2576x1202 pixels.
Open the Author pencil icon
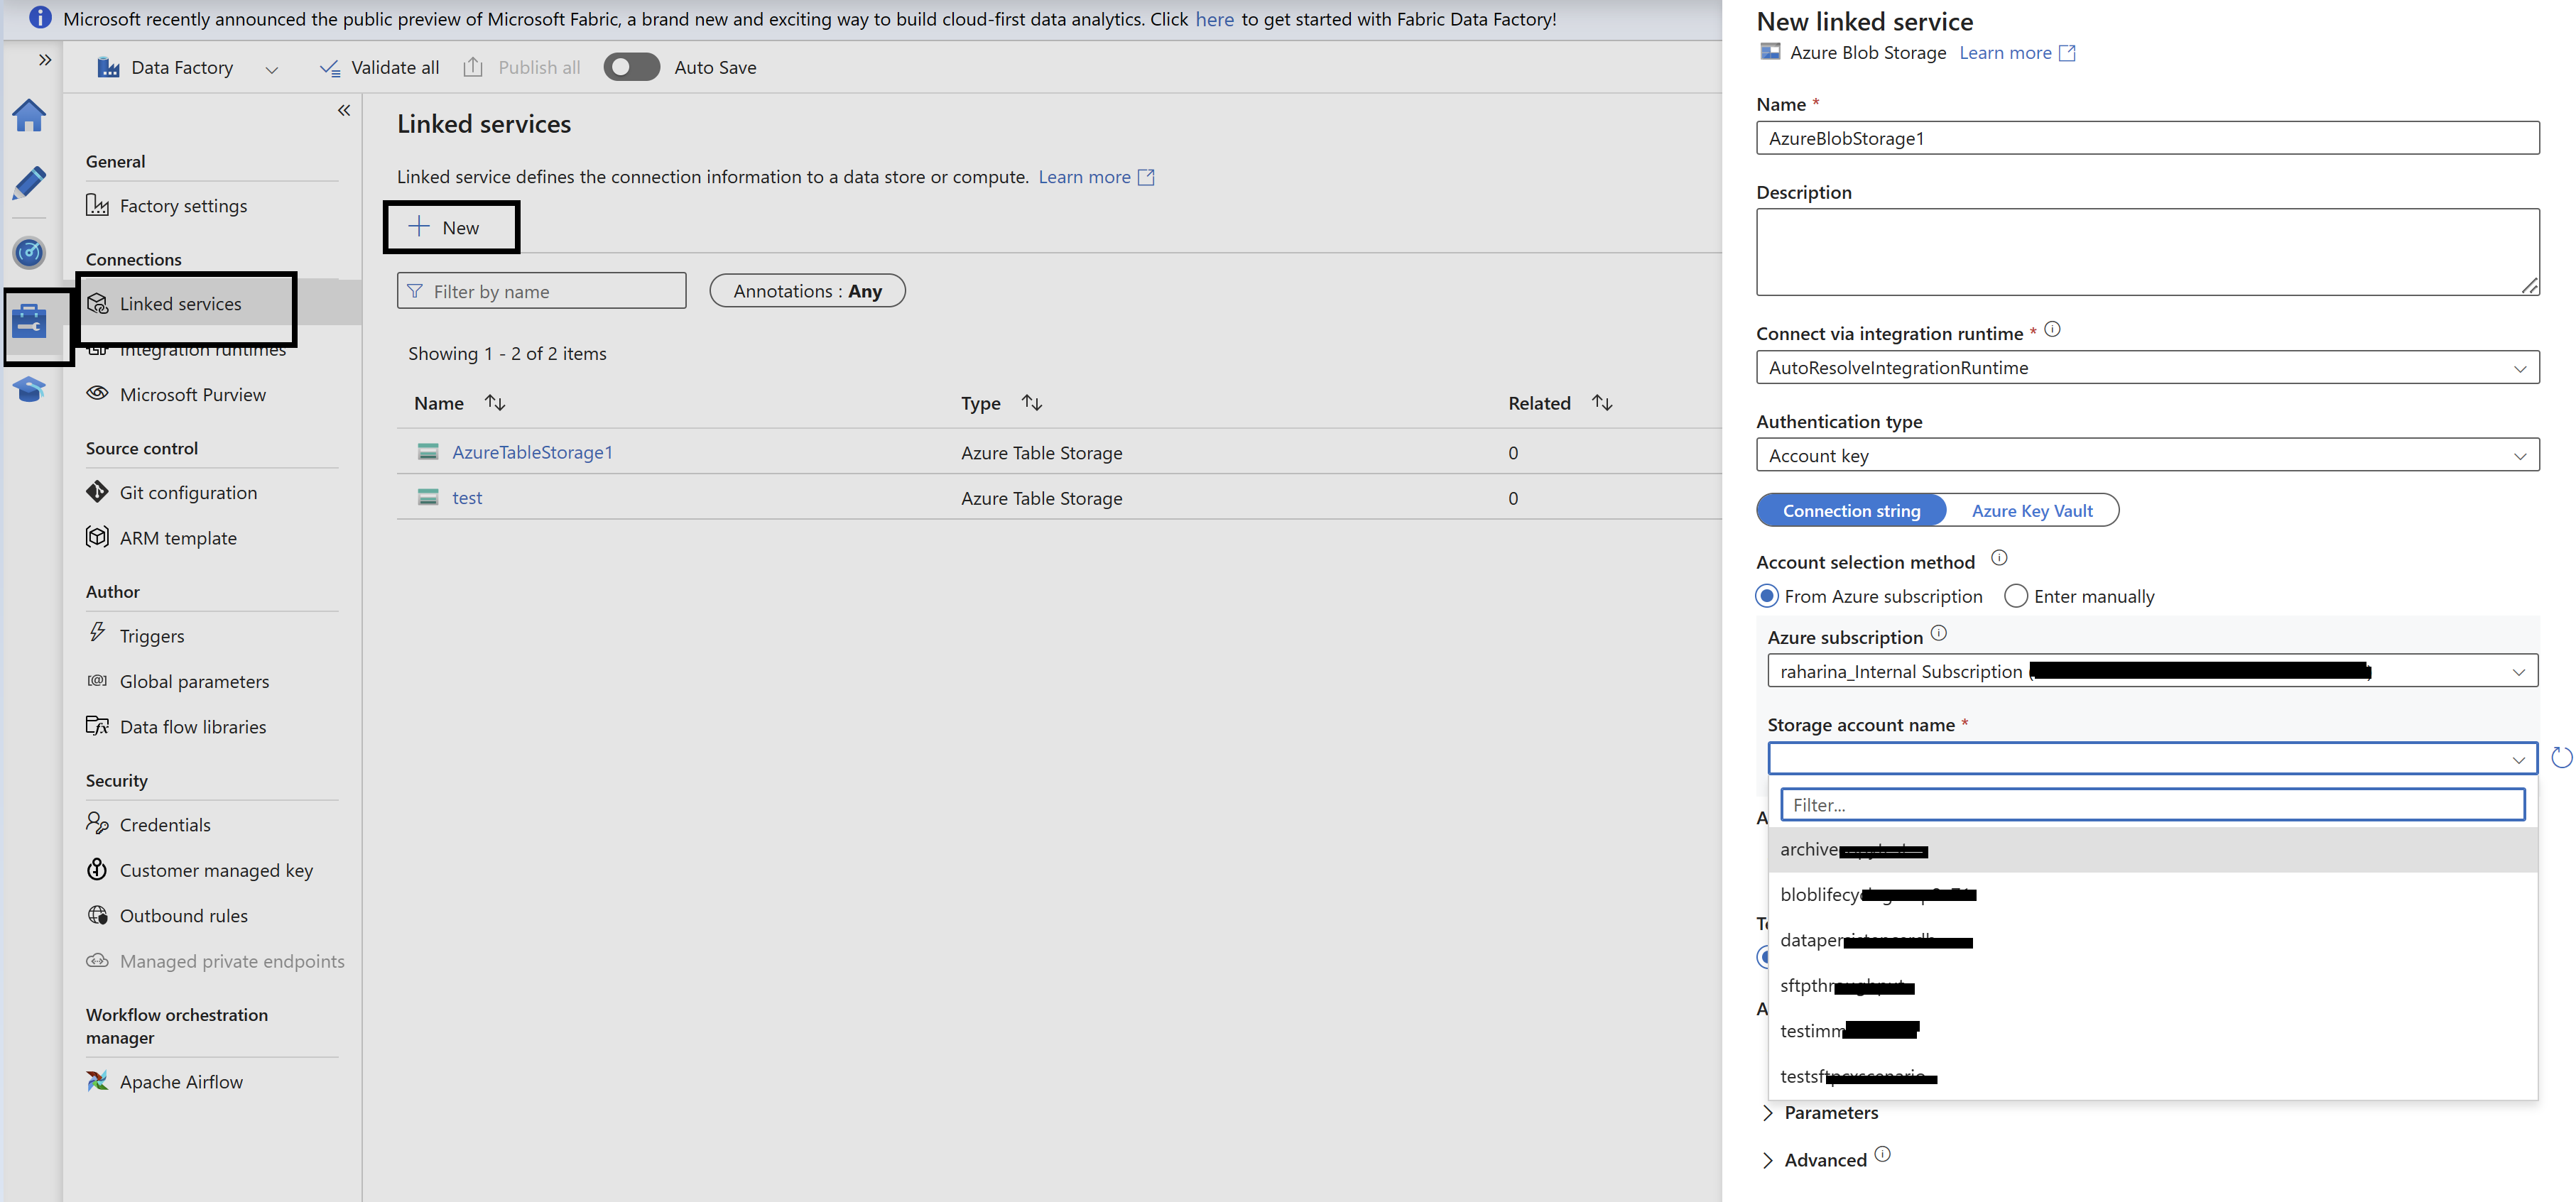pyautogui.click(x=29, y=184)
